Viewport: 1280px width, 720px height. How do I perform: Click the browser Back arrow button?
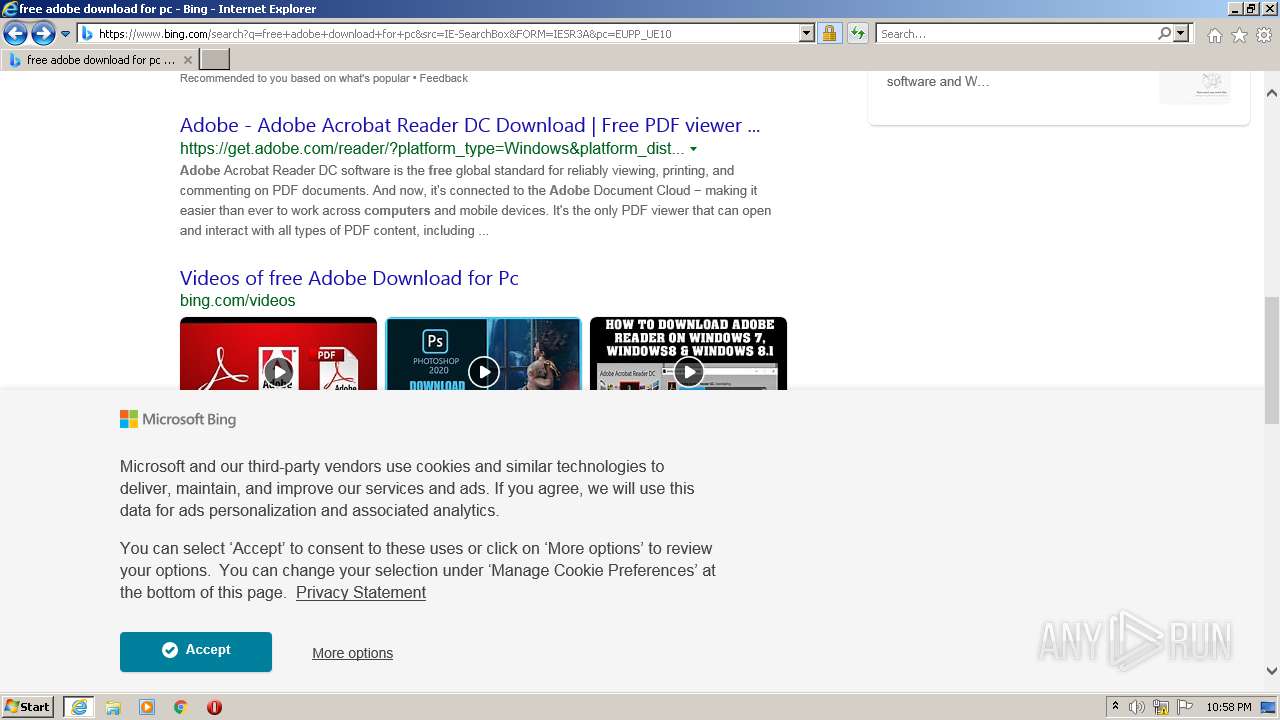tap(15, 34)
